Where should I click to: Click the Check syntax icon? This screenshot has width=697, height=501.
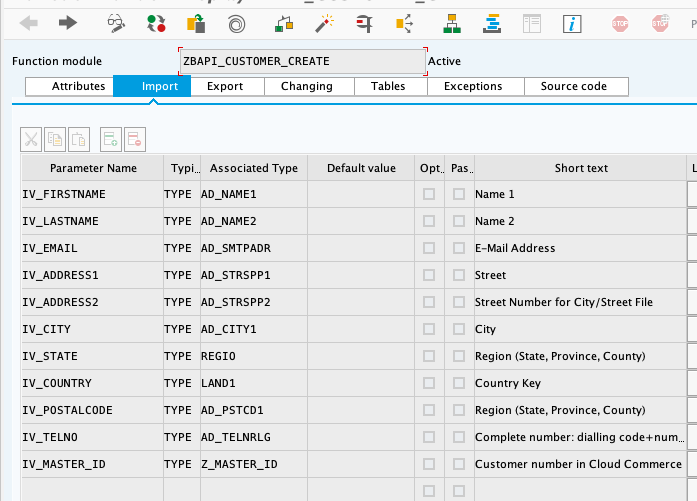pyautogui.click(x=284, y=24)
